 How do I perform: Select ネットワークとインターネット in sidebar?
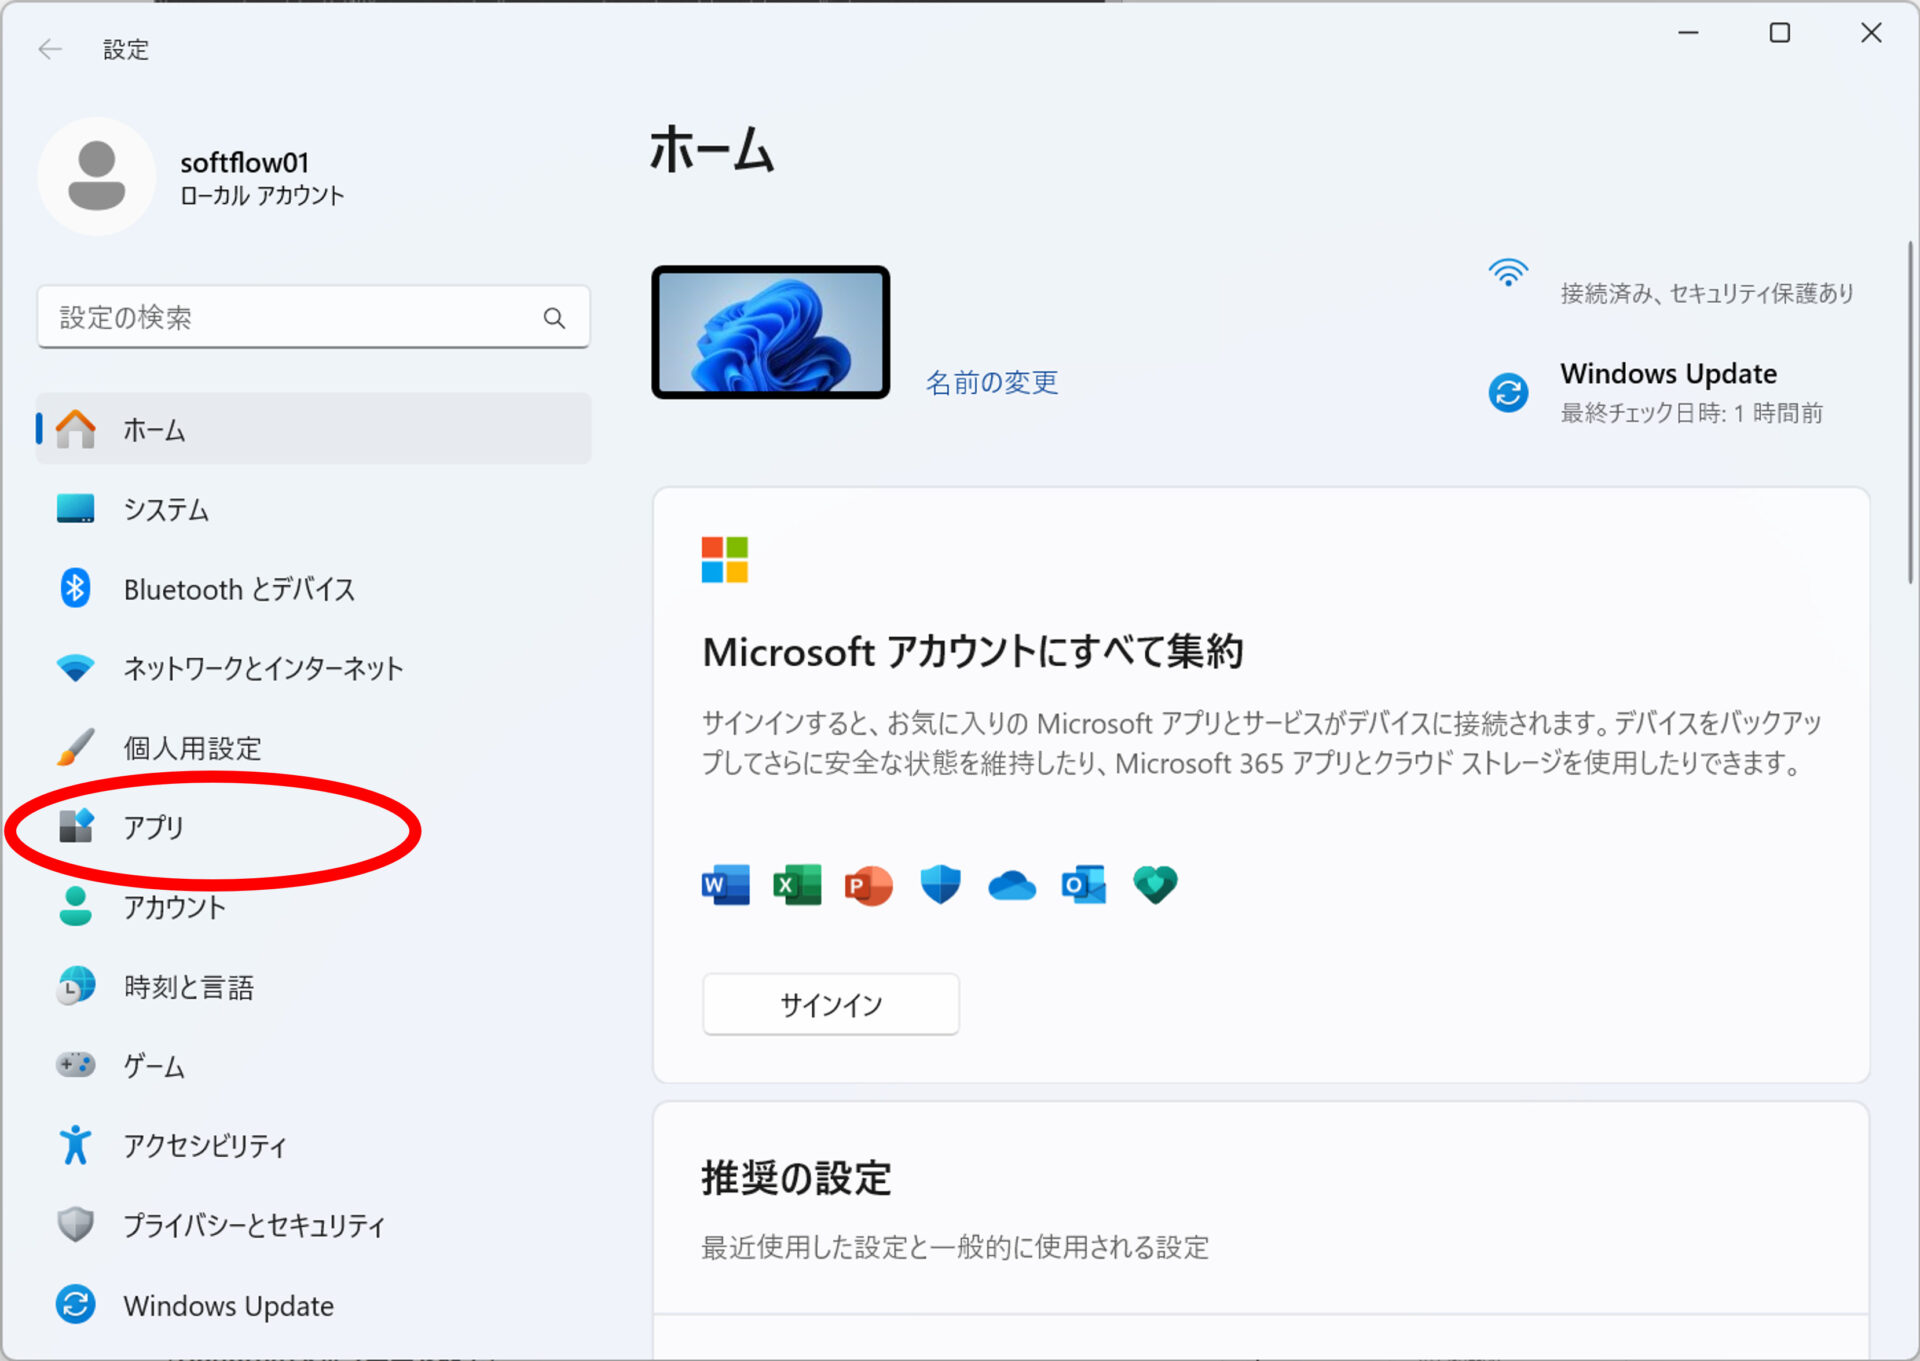(314, 668)
